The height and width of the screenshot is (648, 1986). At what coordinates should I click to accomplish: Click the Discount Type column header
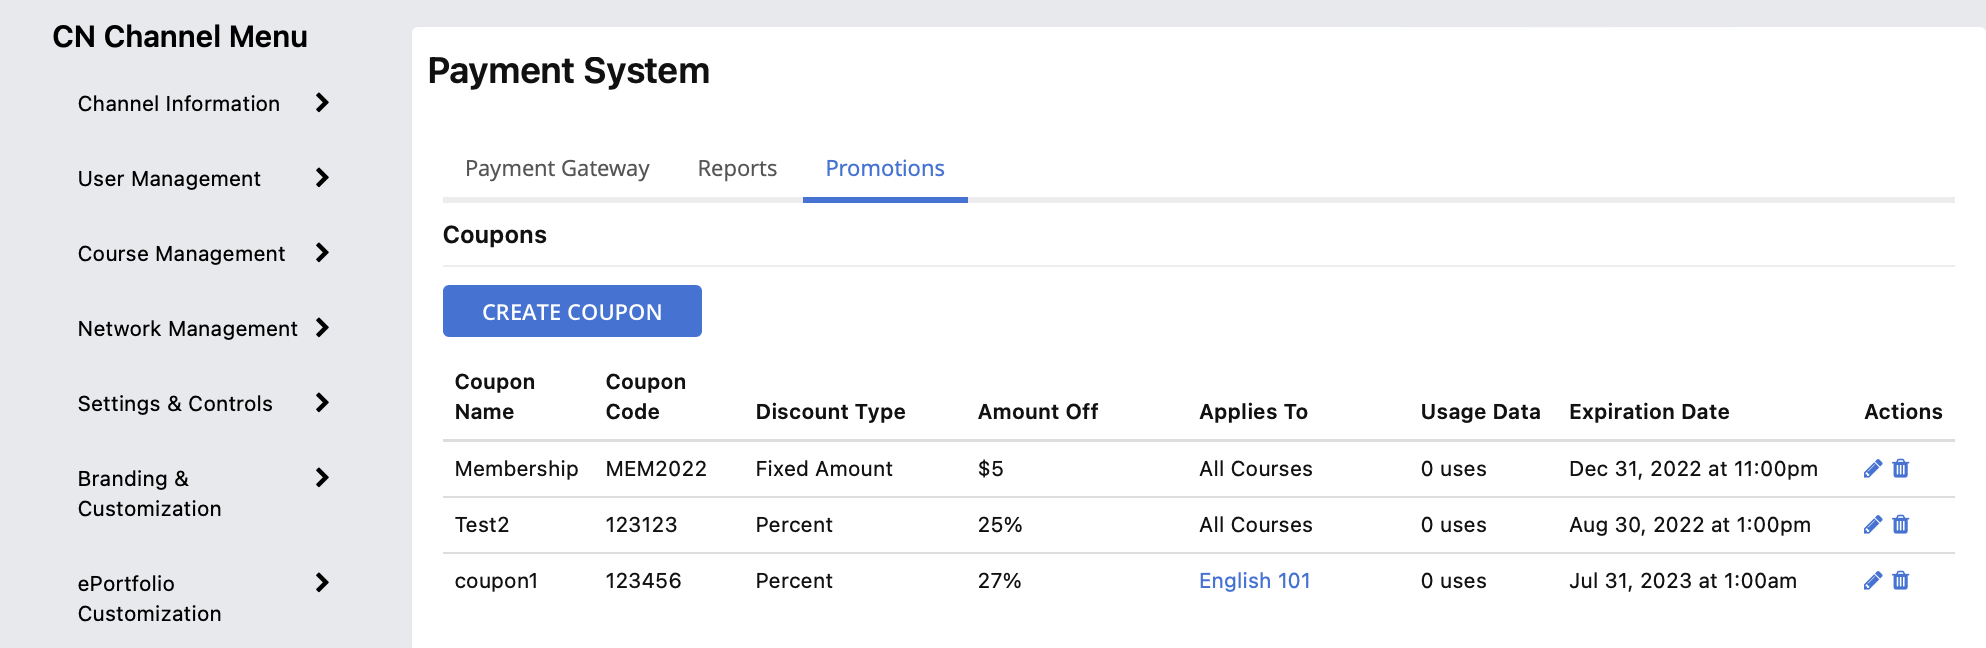(830, 412)
